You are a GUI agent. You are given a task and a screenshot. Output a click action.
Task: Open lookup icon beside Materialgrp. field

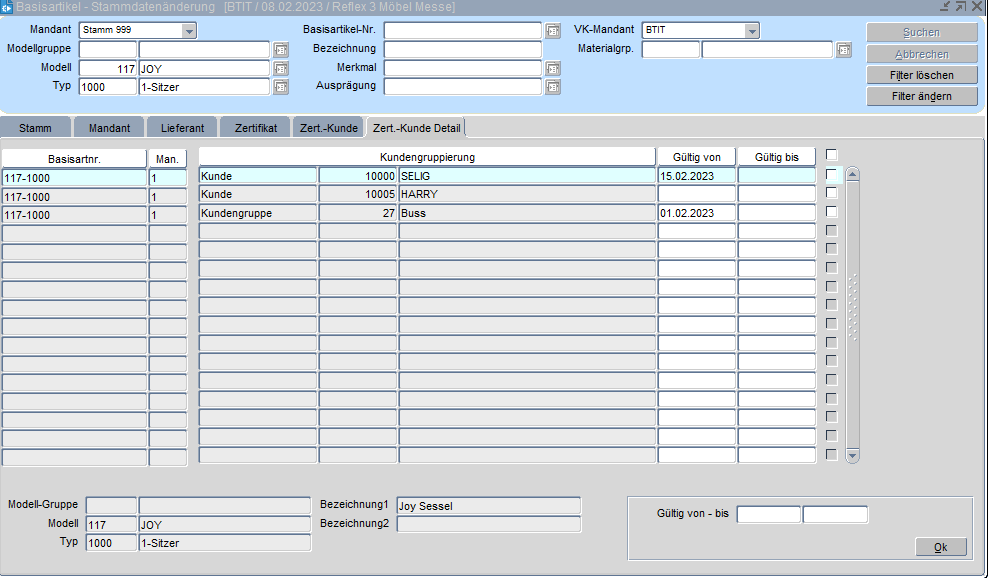click(844, 49)
